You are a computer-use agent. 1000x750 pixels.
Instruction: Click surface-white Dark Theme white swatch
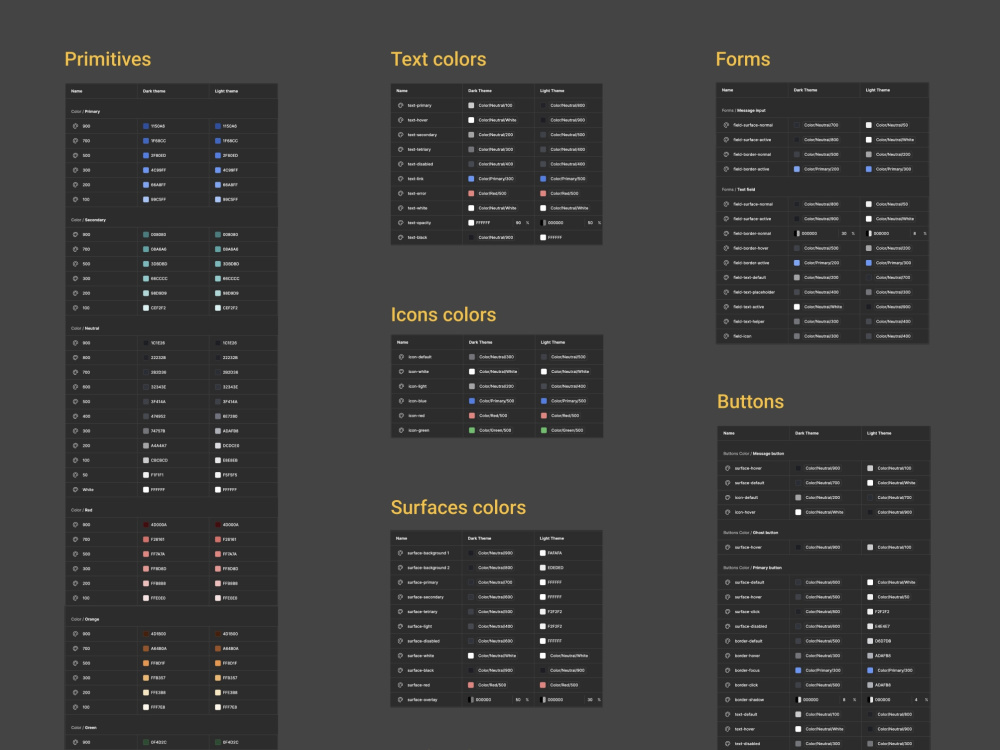coord(471,656)
